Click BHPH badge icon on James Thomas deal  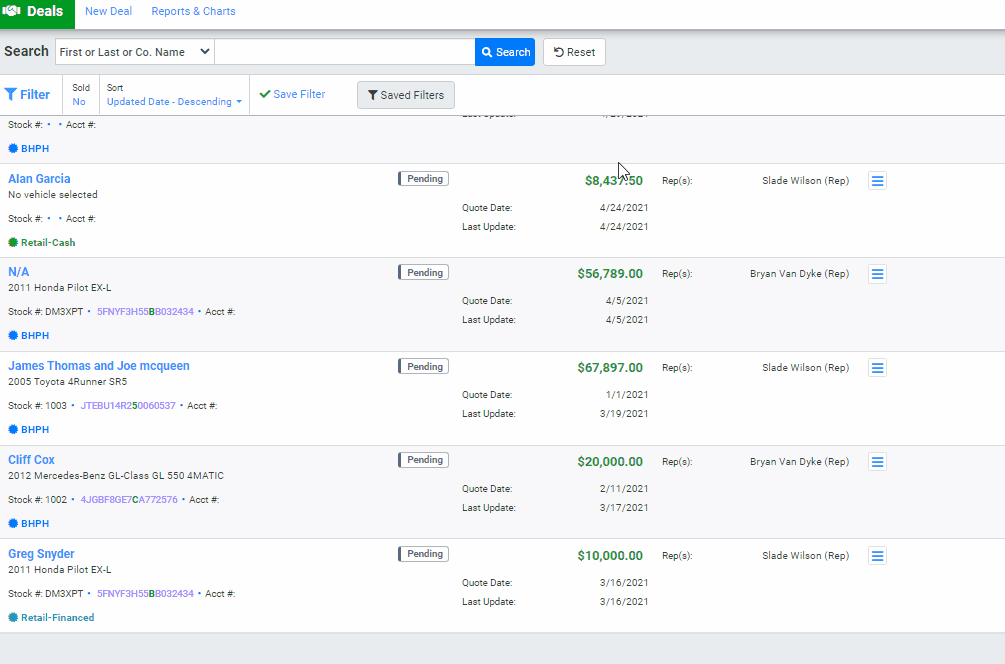pos(13,429)
